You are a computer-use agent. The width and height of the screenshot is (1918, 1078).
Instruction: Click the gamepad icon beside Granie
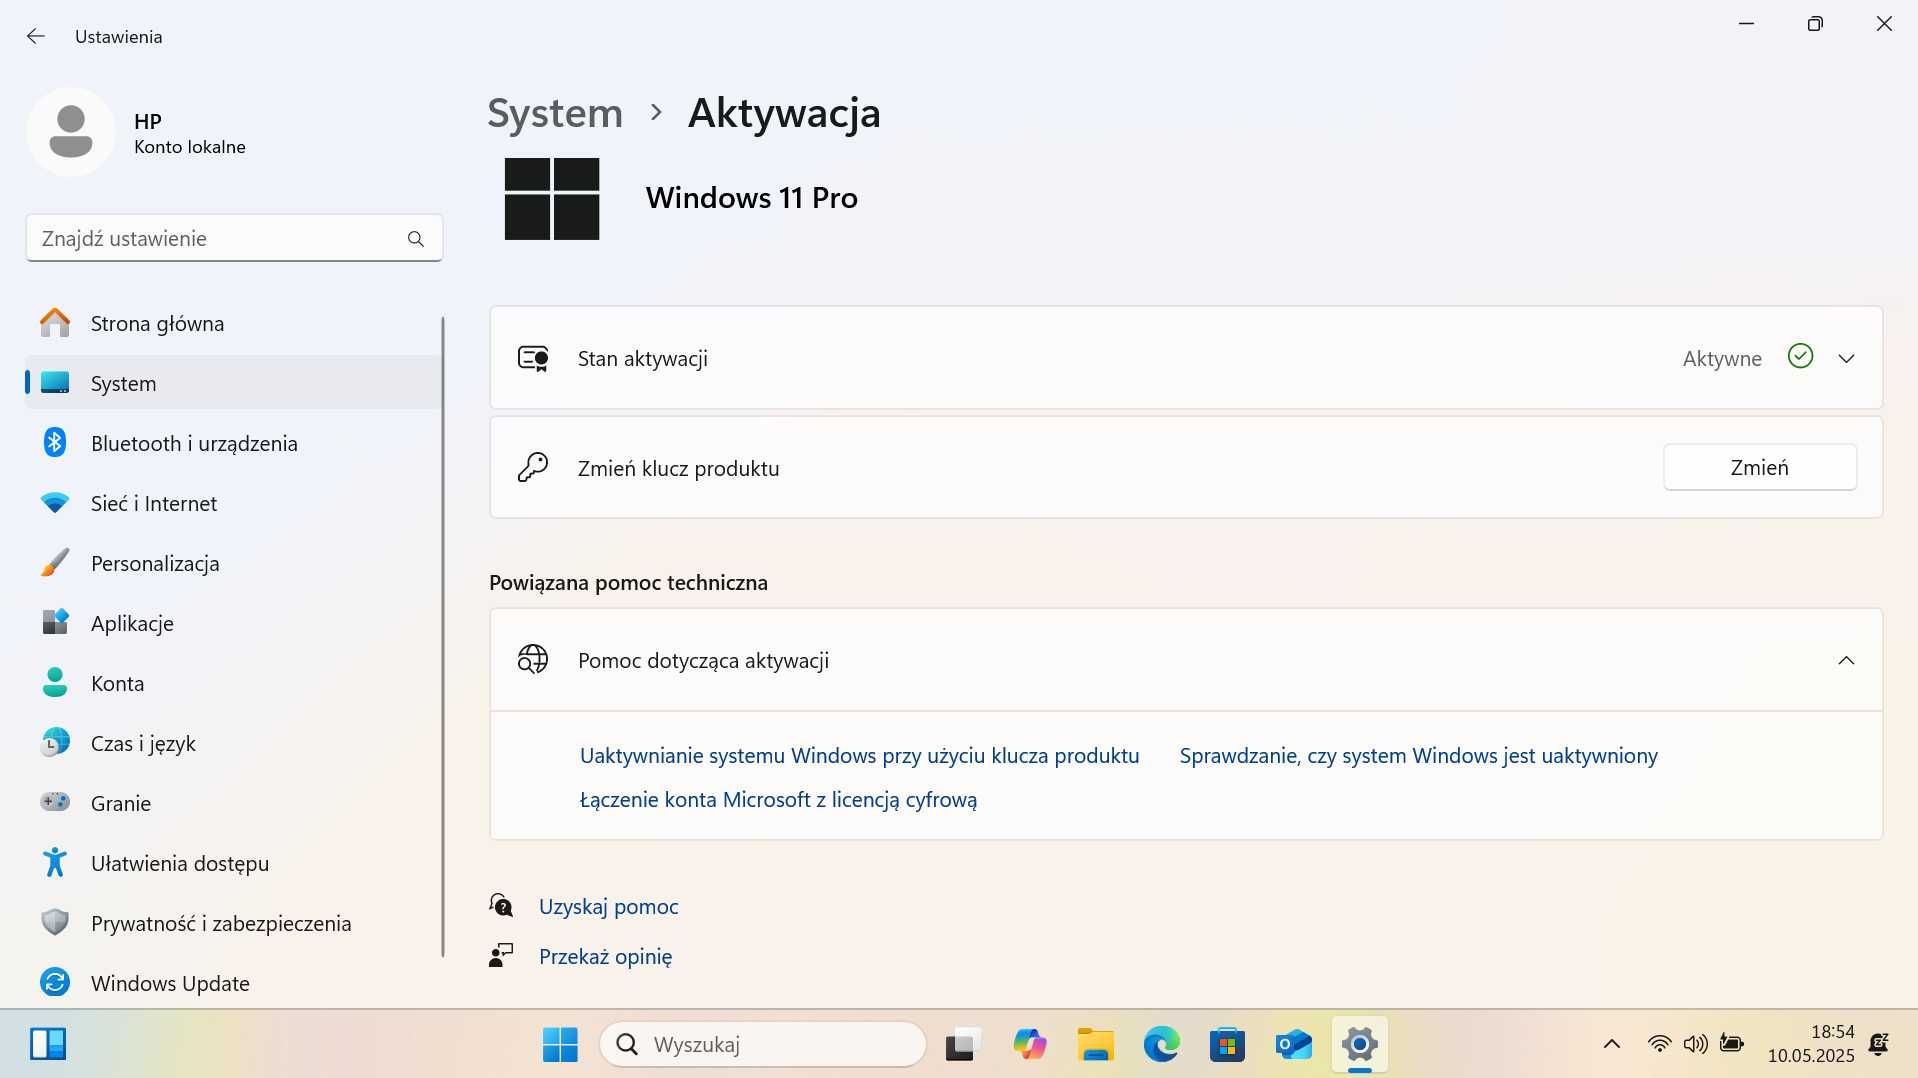(x=55, y=802)
